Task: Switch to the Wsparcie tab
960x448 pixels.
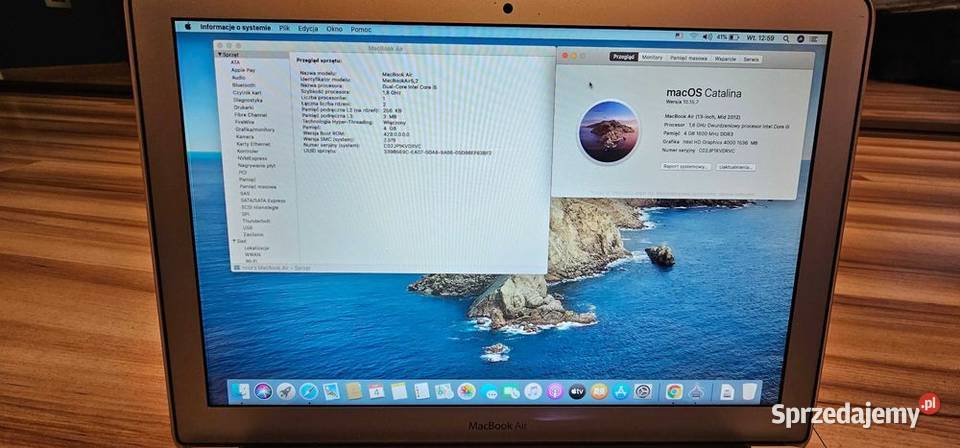Action: (x=725, y=59)
